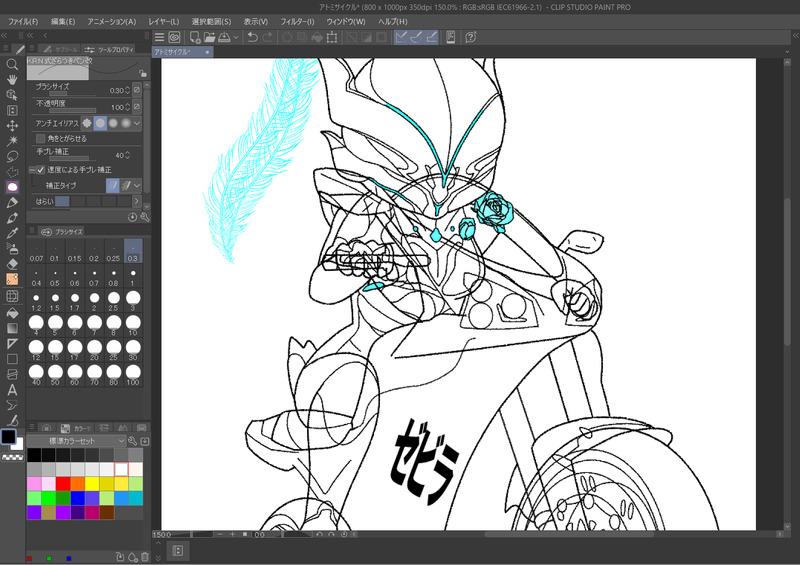This screenshot has width=800, height=565.
Task: Open the 編集(E) menu
Action: click(63, 21)
